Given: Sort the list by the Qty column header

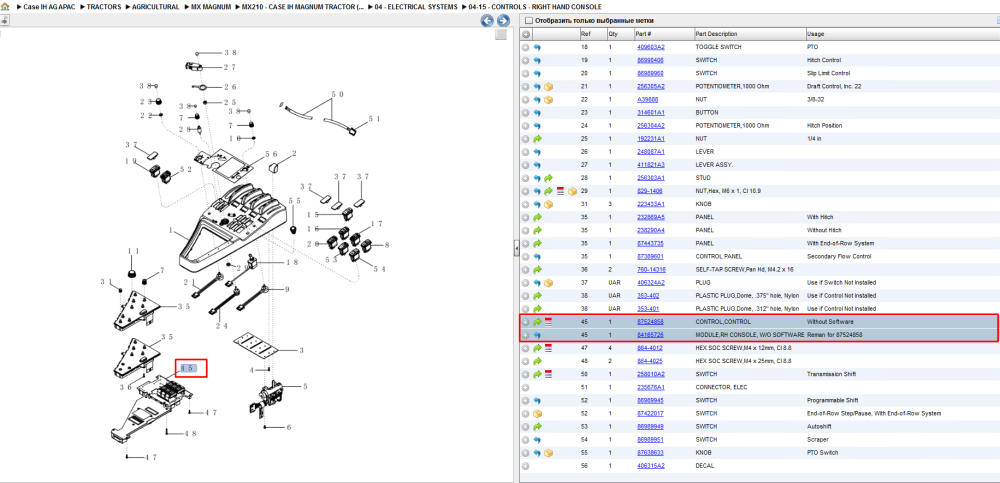Looking at the screenshot, I should 614,34.
